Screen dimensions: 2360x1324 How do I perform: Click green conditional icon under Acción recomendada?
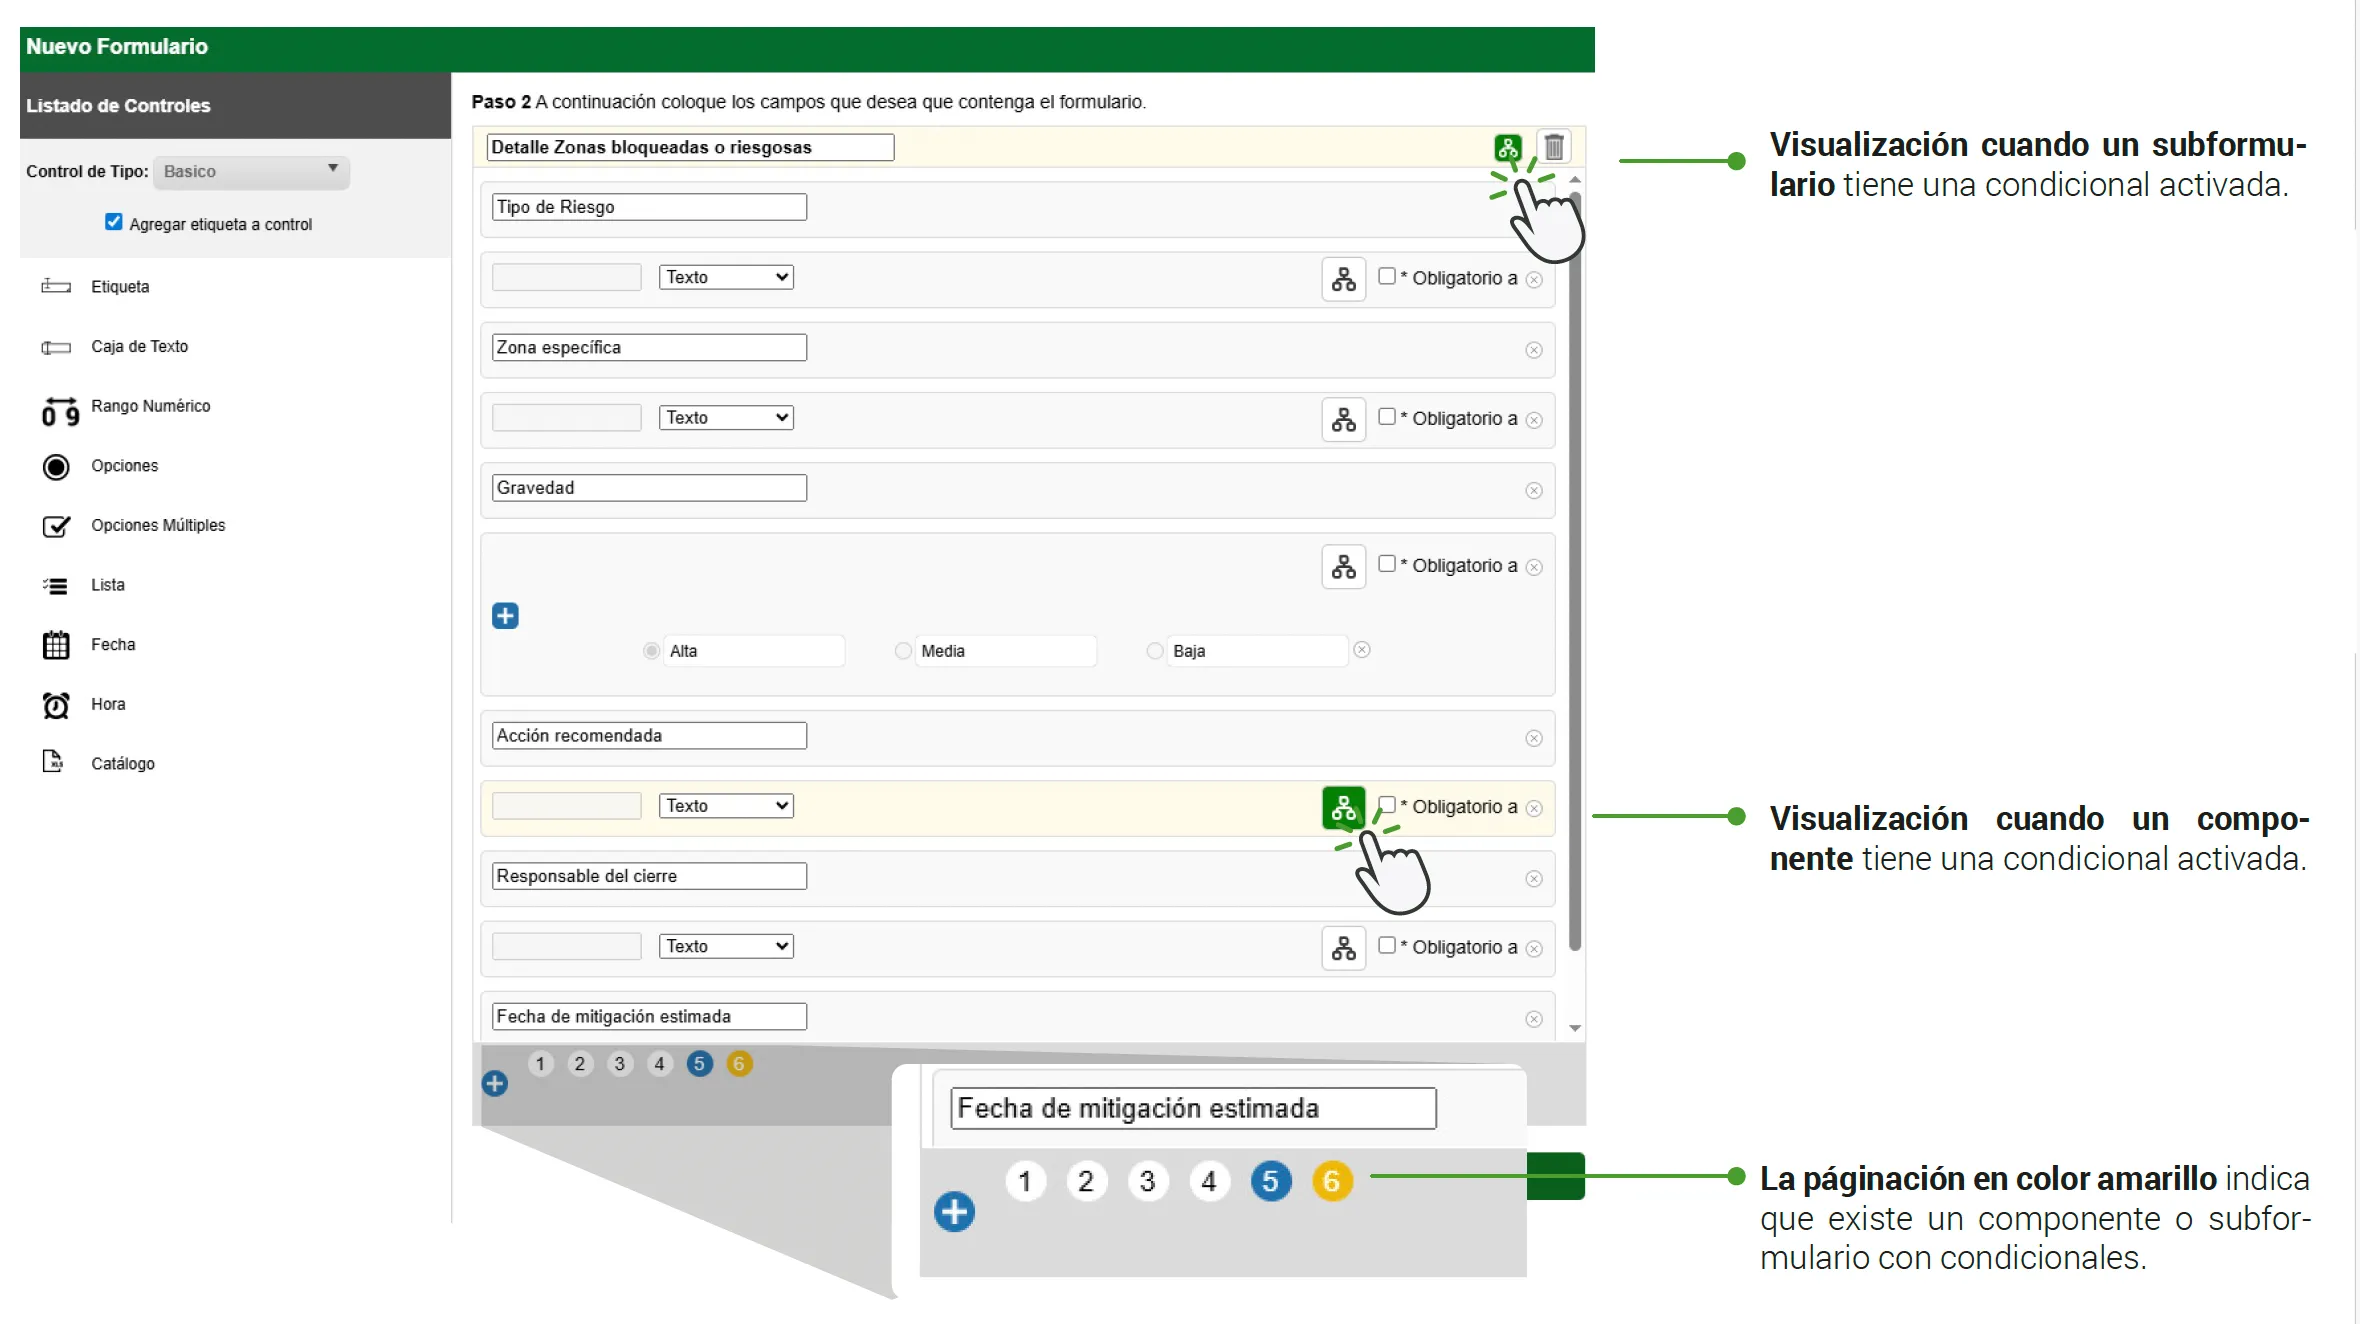click(x=1343, y=808)
